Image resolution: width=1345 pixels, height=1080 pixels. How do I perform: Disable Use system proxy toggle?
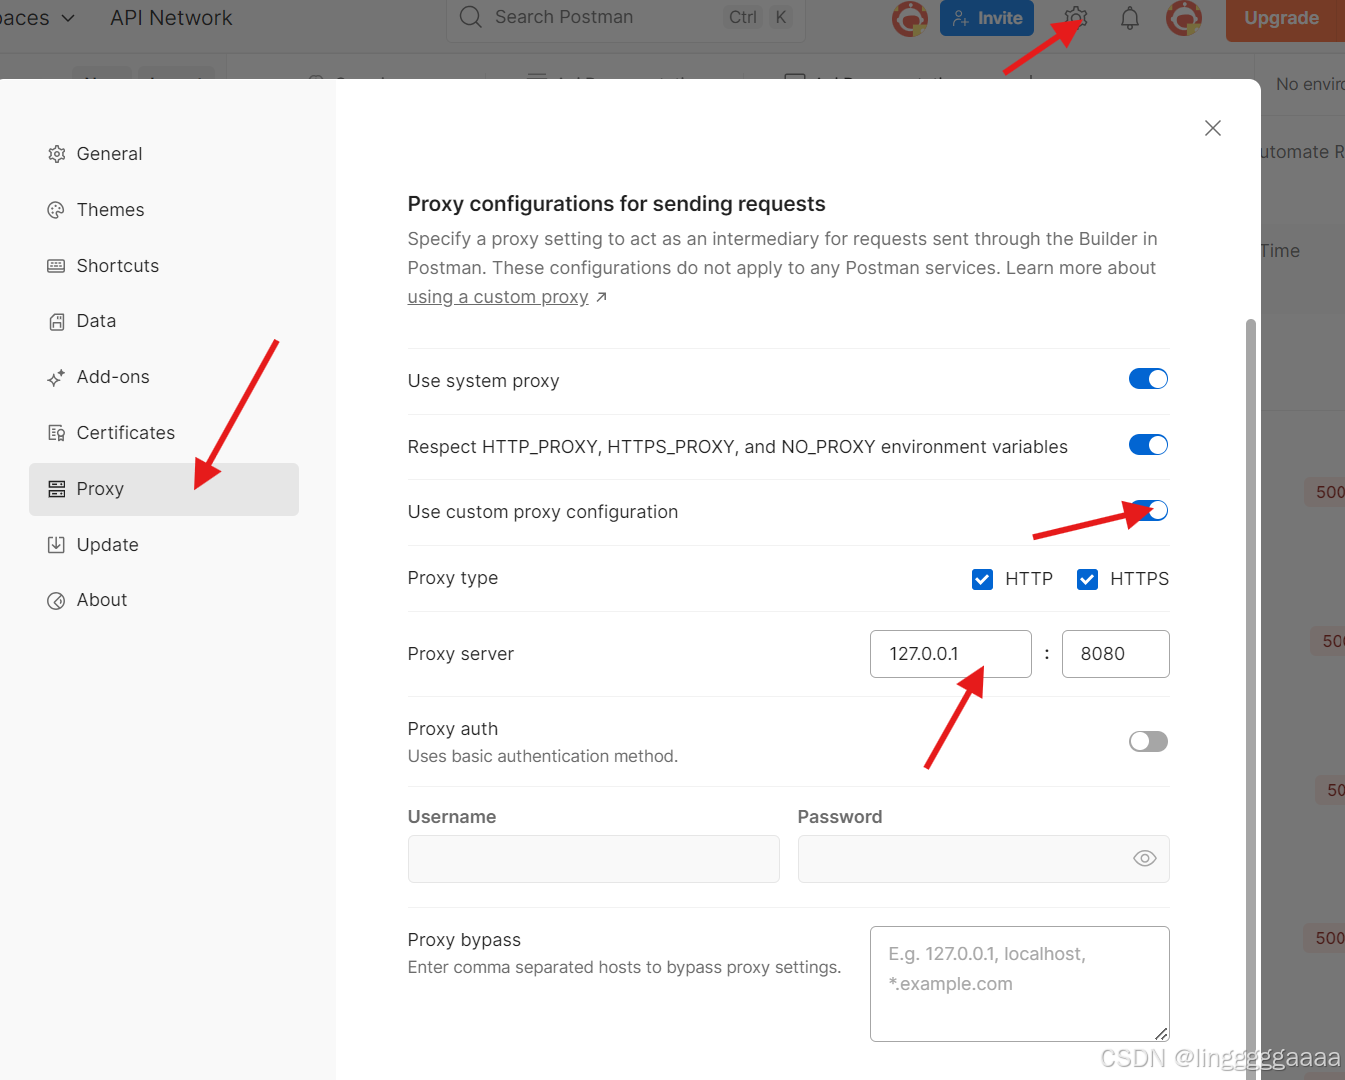(1148, 379)
